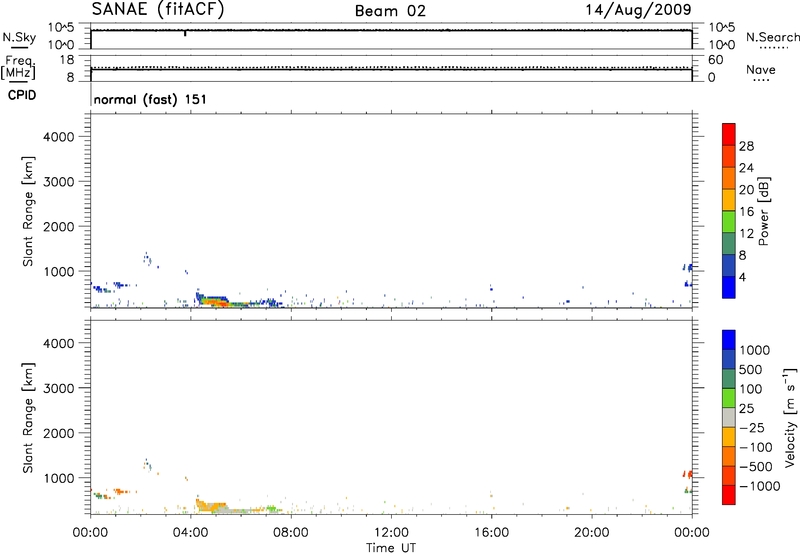The image size is (800, 554).
Task: Click the "16:00" time tick label
Action: [x=491, y=533]
